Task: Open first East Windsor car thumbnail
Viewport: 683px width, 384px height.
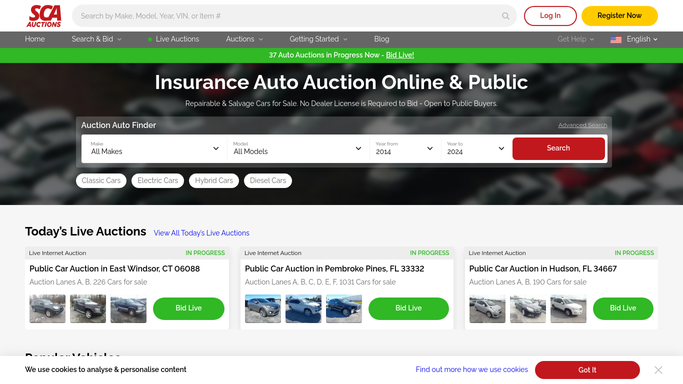Action: (x=47, y=309)
